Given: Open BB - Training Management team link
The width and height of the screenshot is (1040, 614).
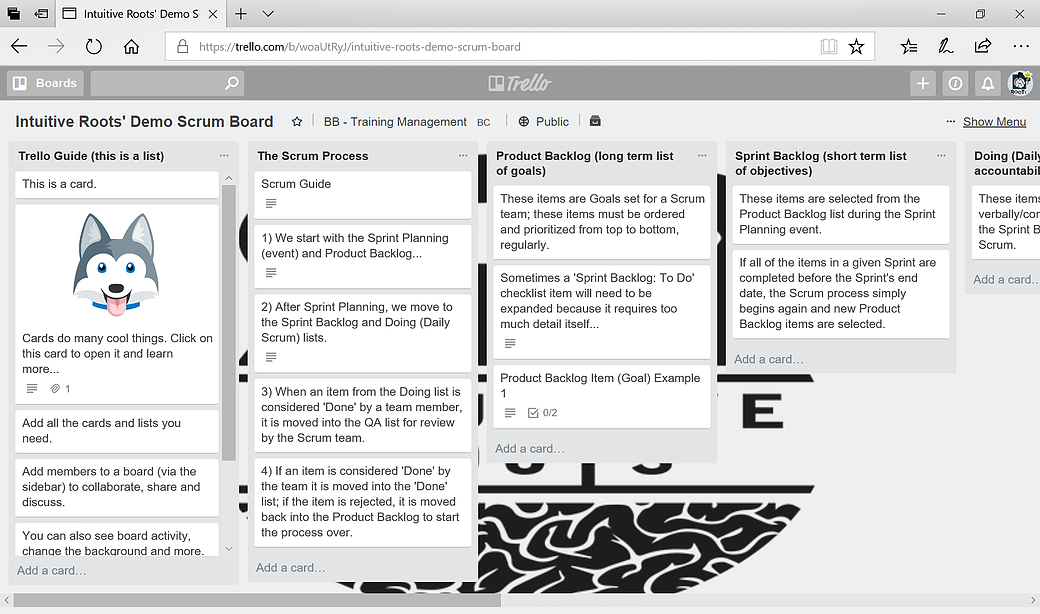Looking at the screenshot, I should [x=395, y=121].
